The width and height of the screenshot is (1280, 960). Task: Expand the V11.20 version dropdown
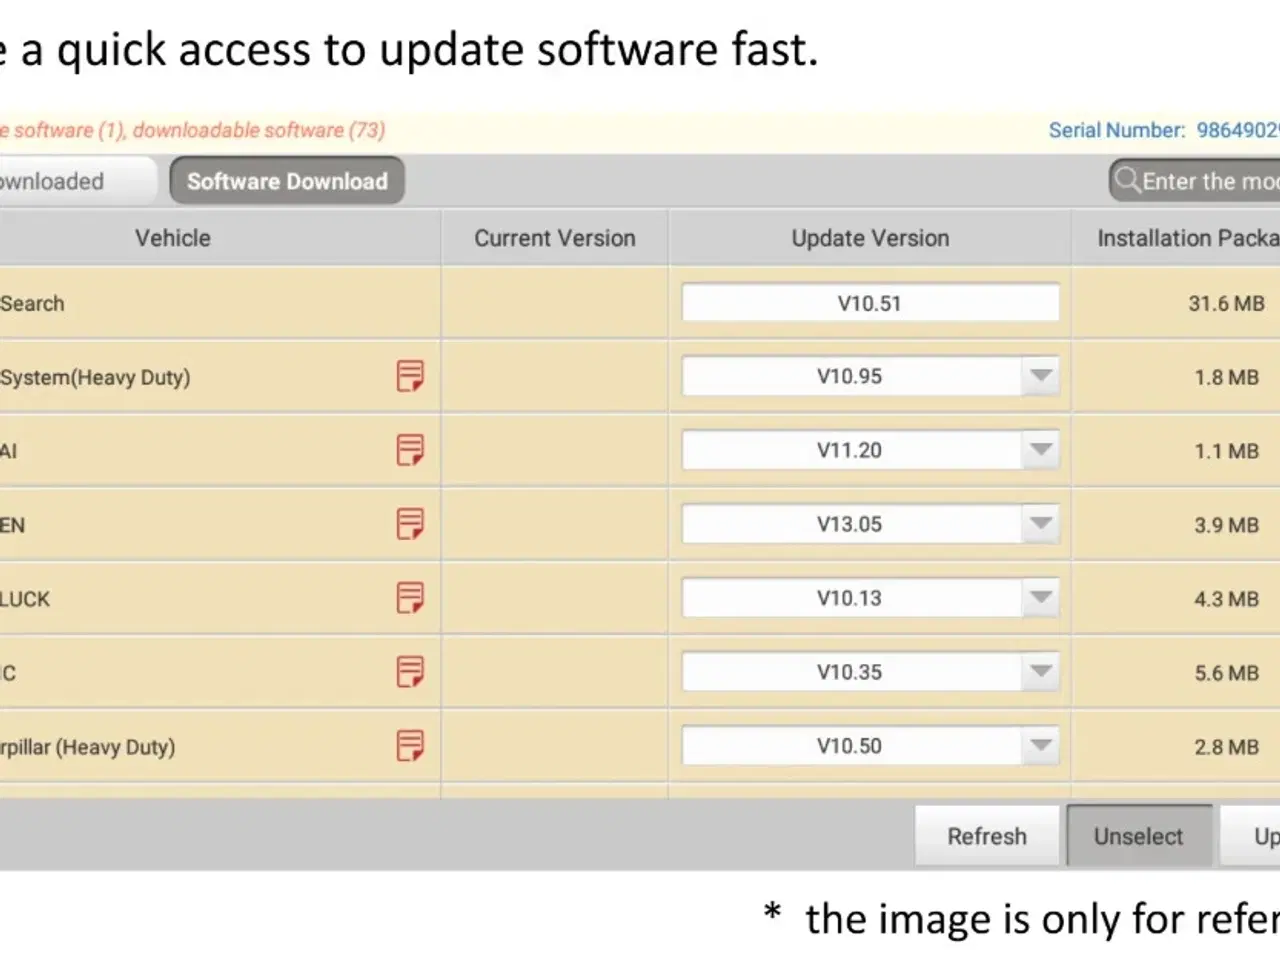click(x=1040, y=451)
